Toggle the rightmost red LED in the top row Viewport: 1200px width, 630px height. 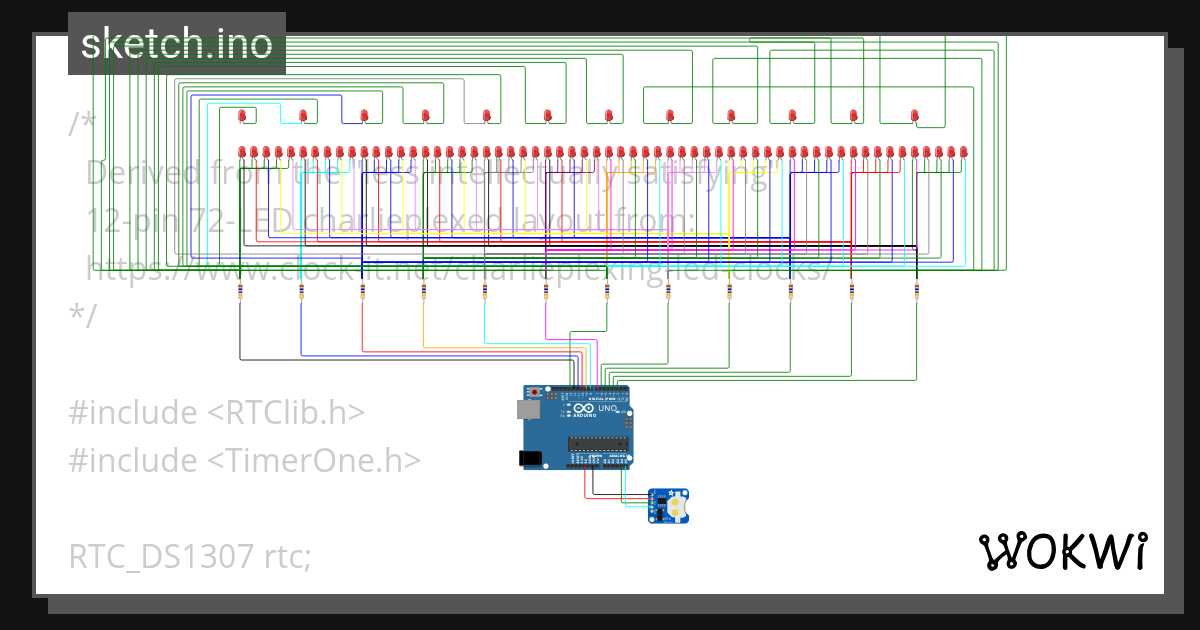(912, 114)
